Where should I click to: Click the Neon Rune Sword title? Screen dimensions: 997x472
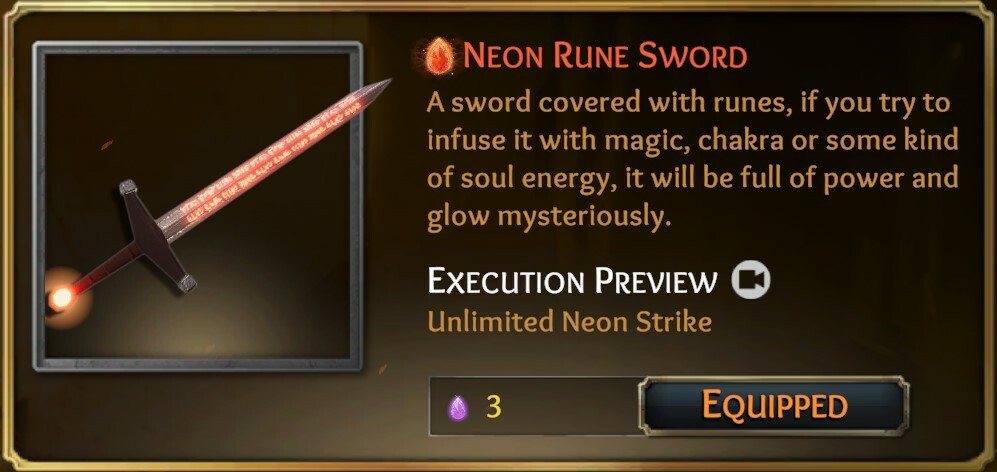click(x=605, y=57)
